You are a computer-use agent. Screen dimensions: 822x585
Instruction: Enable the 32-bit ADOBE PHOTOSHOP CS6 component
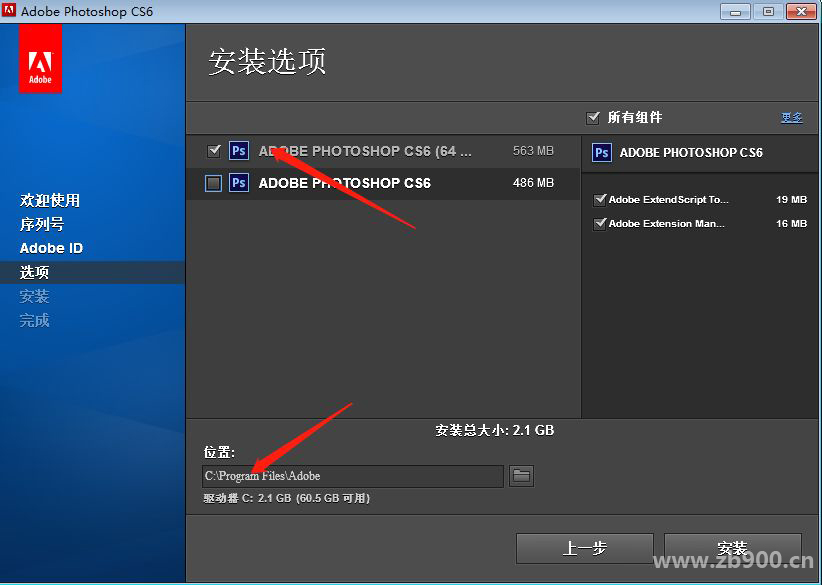pyautogui.click(x=213, y=183)
